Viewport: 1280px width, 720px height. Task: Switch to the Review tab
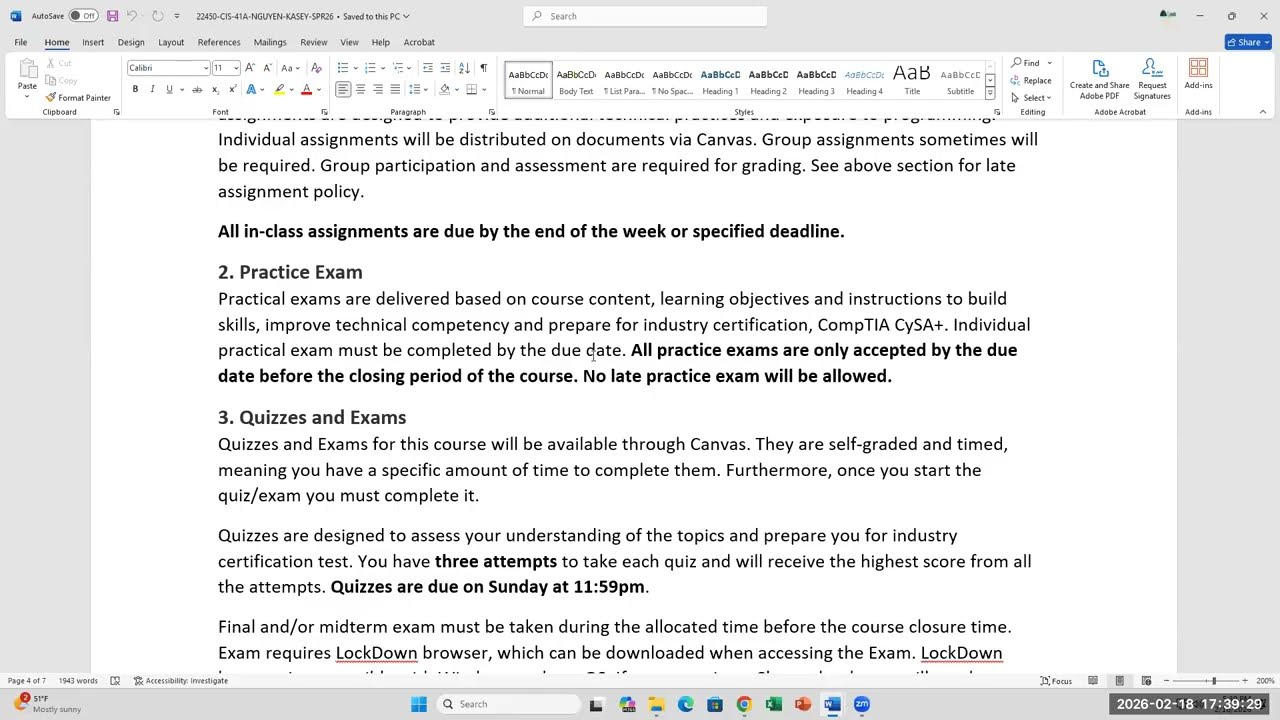(313, 42)
